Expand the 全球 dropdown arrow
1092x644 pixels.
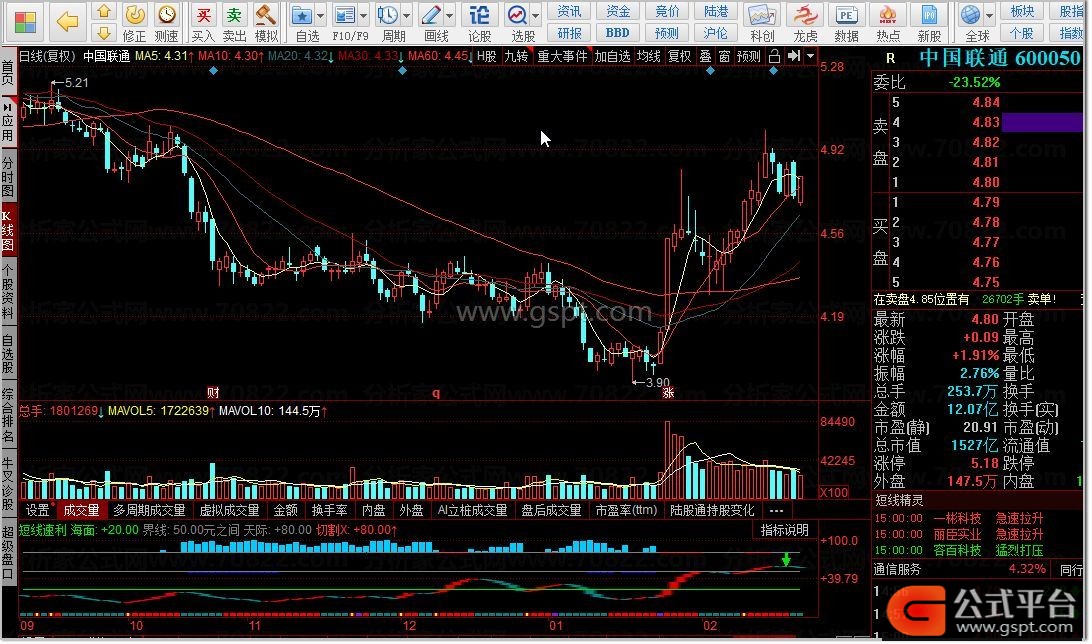[x=990, y=15]
